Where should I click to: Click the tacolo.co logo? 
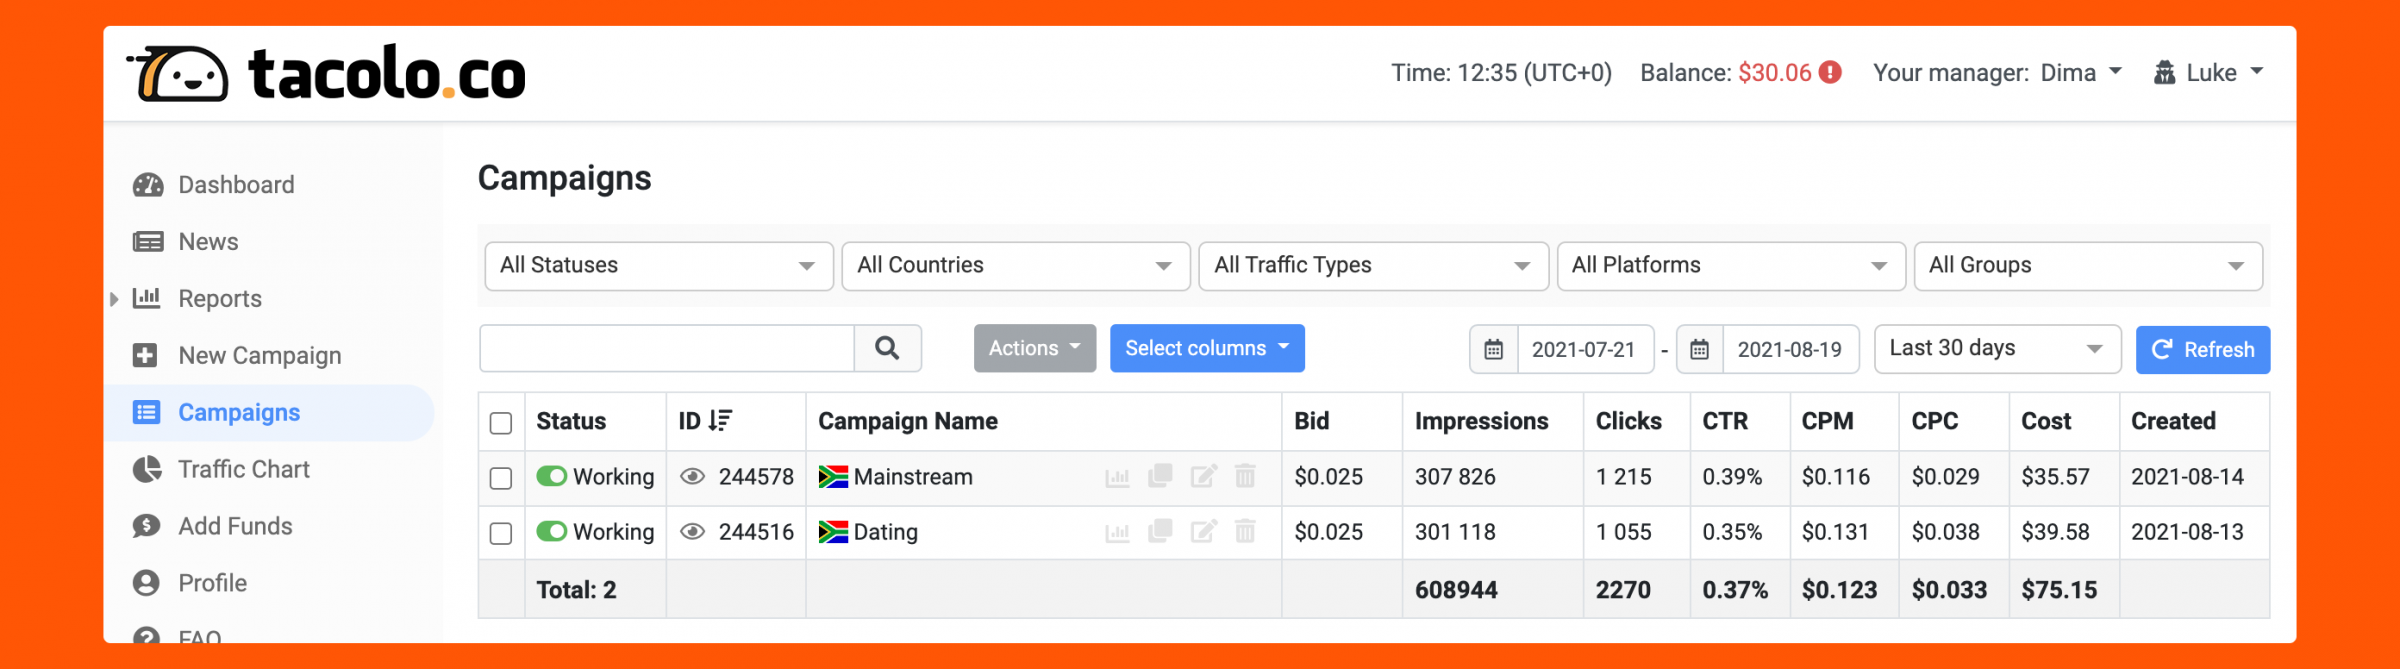(x=326, y=73)
